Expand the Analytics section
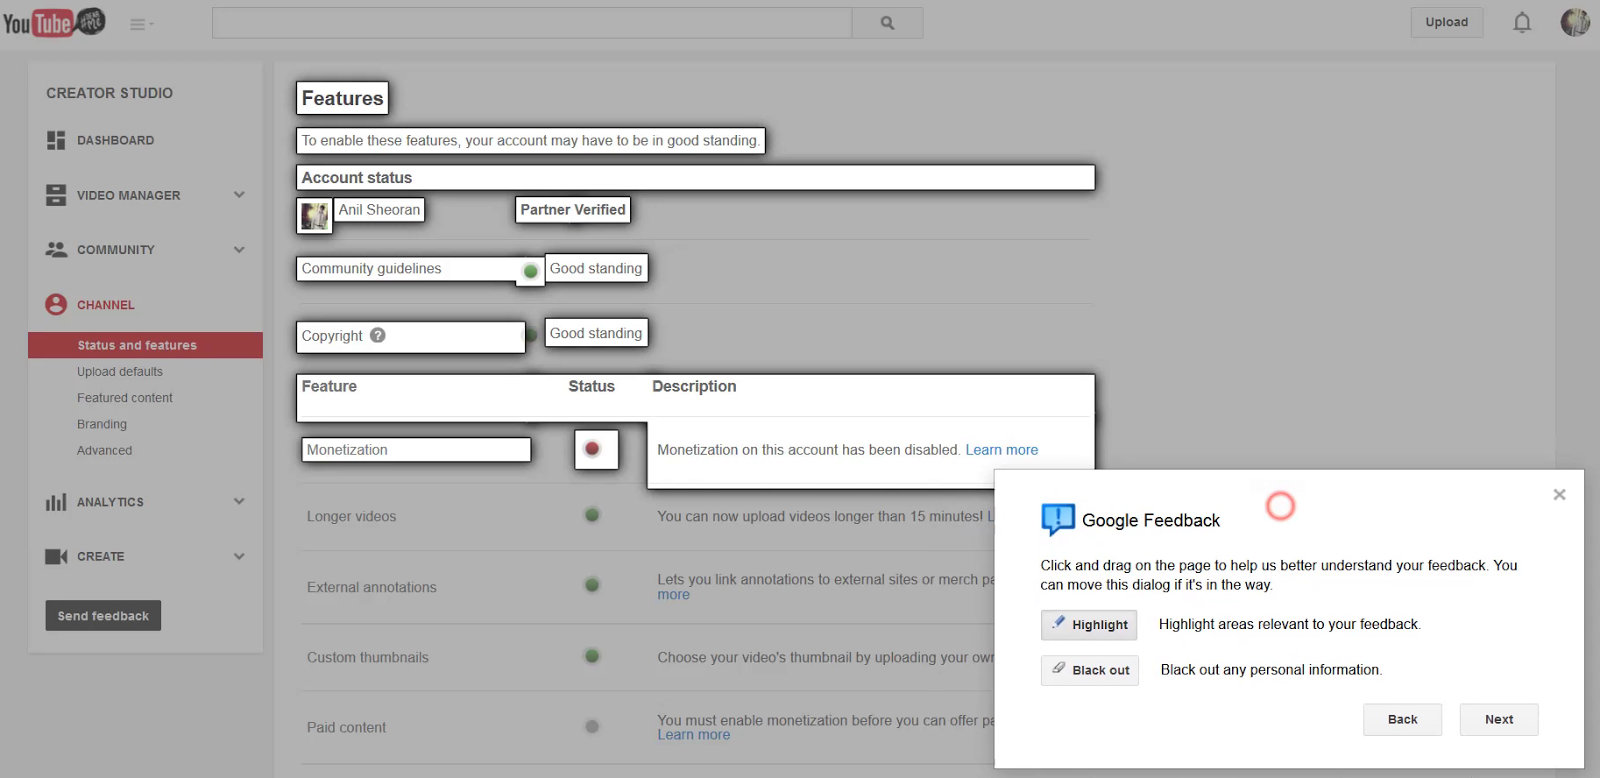The height and width of the screenshot is (778, 1600). 239,501
